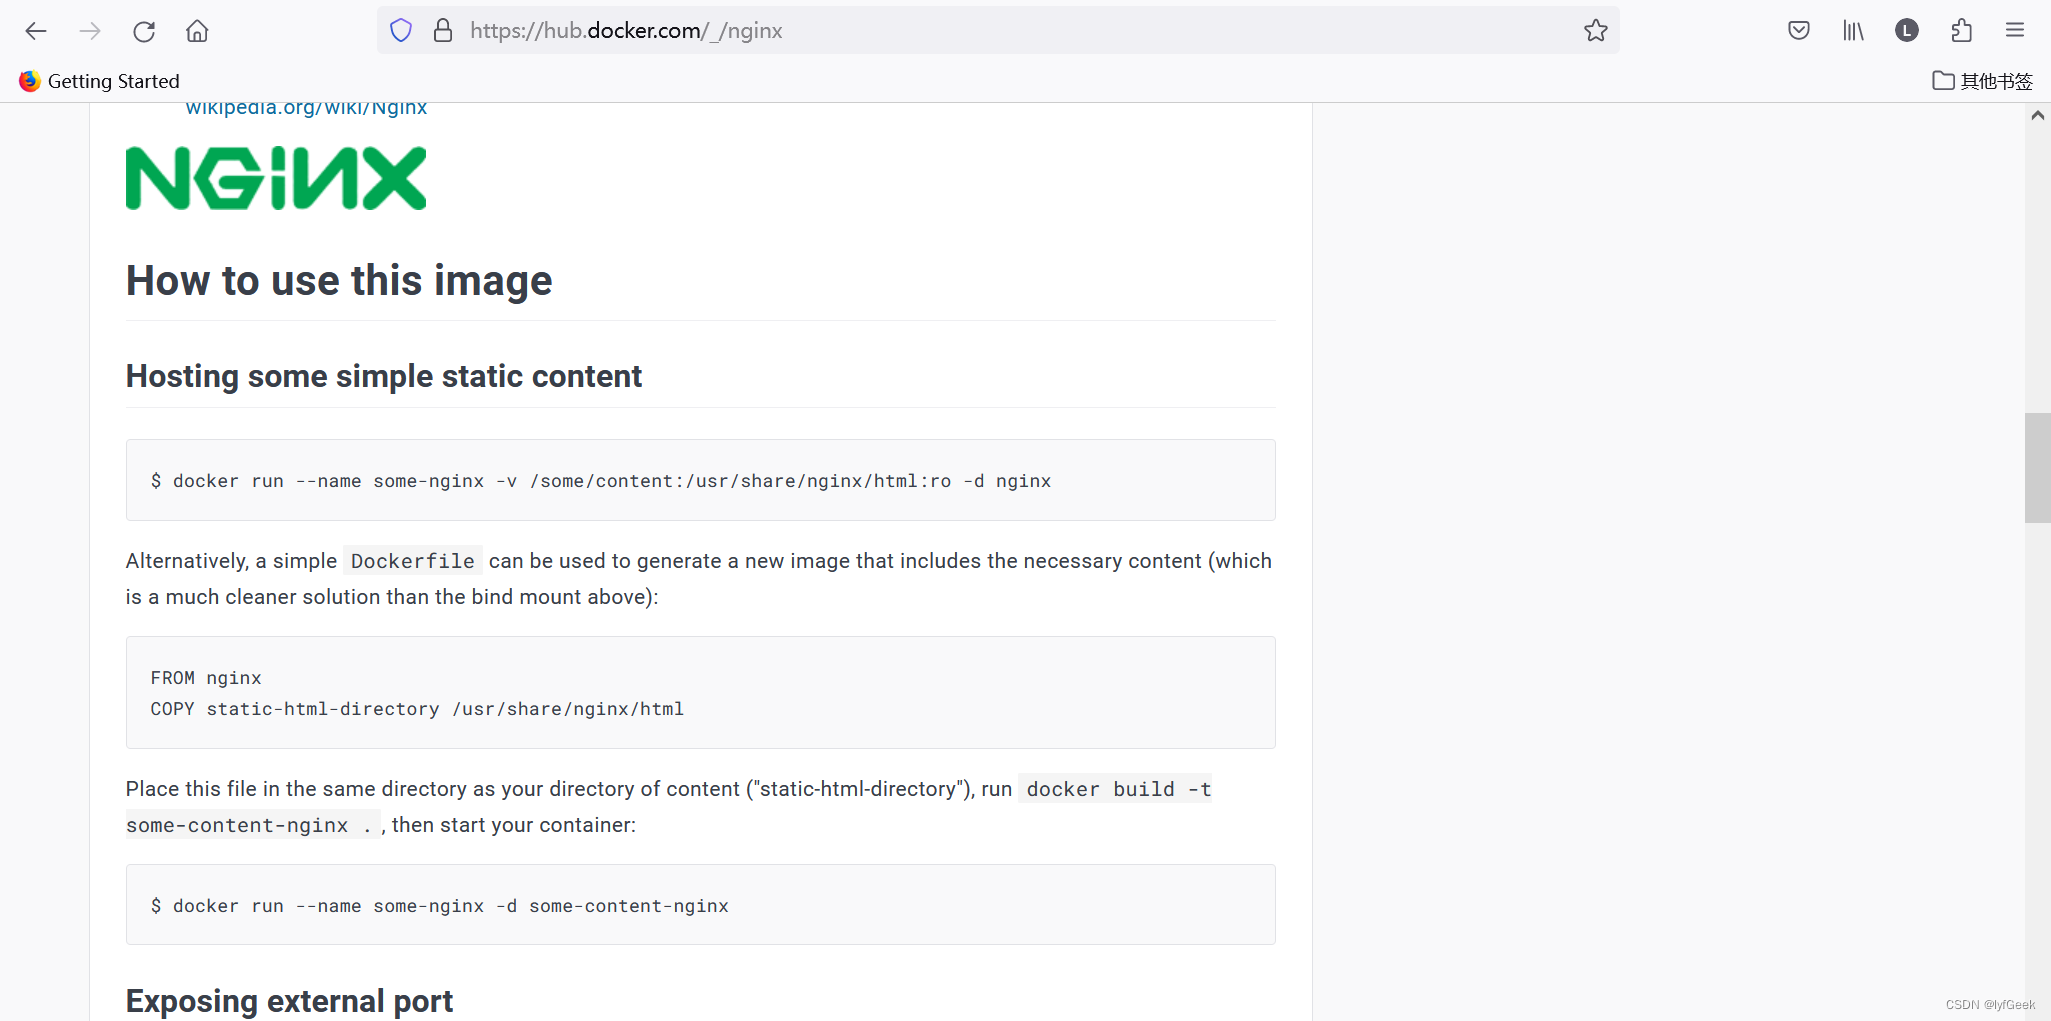
Task: Click the scrollbar up arrow
Action: coord(2037,115)
